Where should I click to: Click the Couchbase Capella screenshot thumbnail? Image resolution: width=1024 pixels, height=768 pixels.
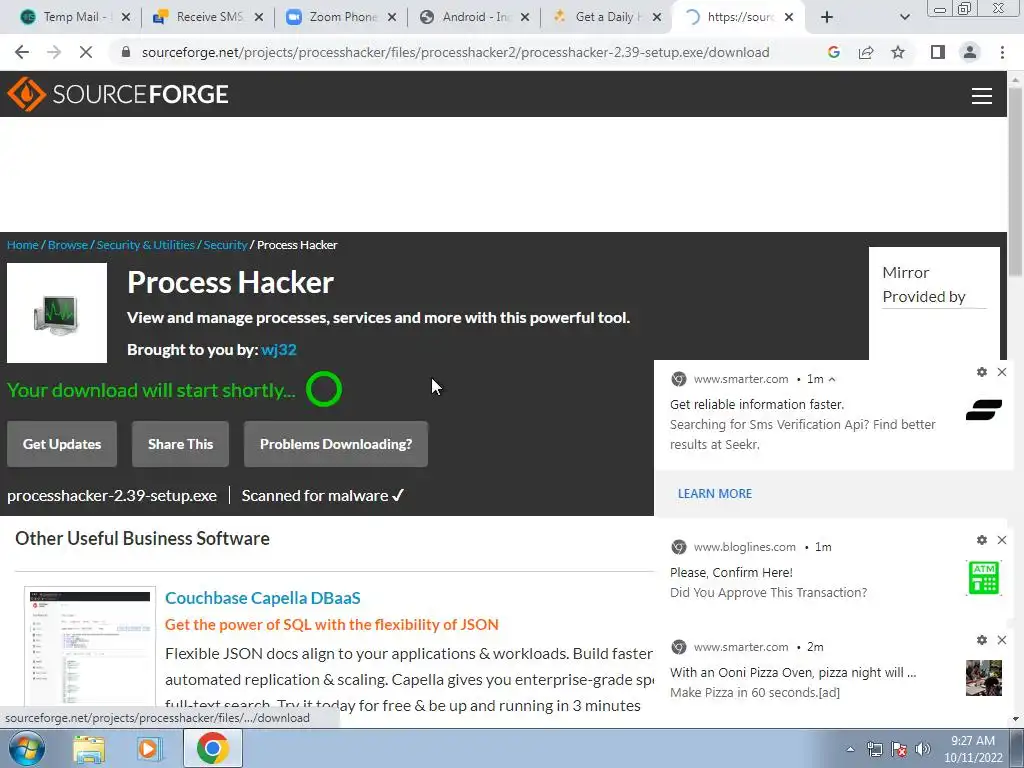(90, 647)
